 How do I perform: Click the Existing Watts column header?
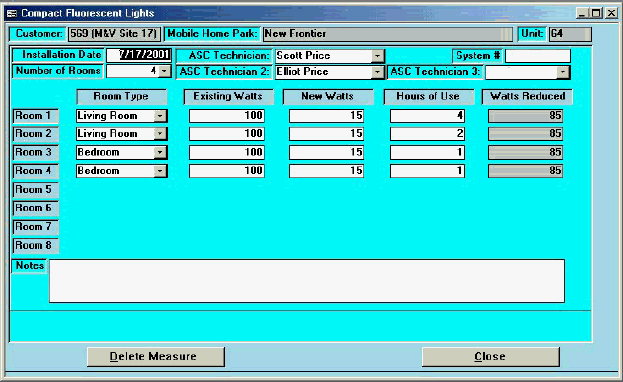[228, 97]
